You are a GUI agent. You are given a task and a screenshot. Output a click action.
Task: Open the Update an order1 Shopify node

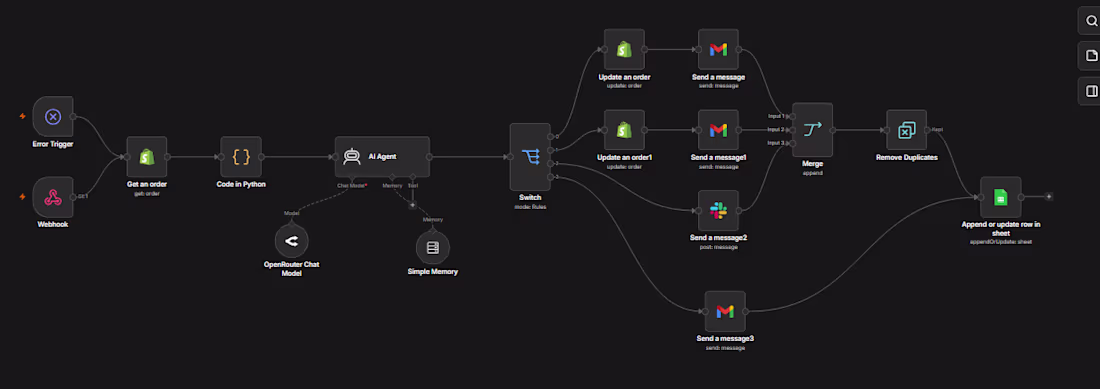(624, 130)
